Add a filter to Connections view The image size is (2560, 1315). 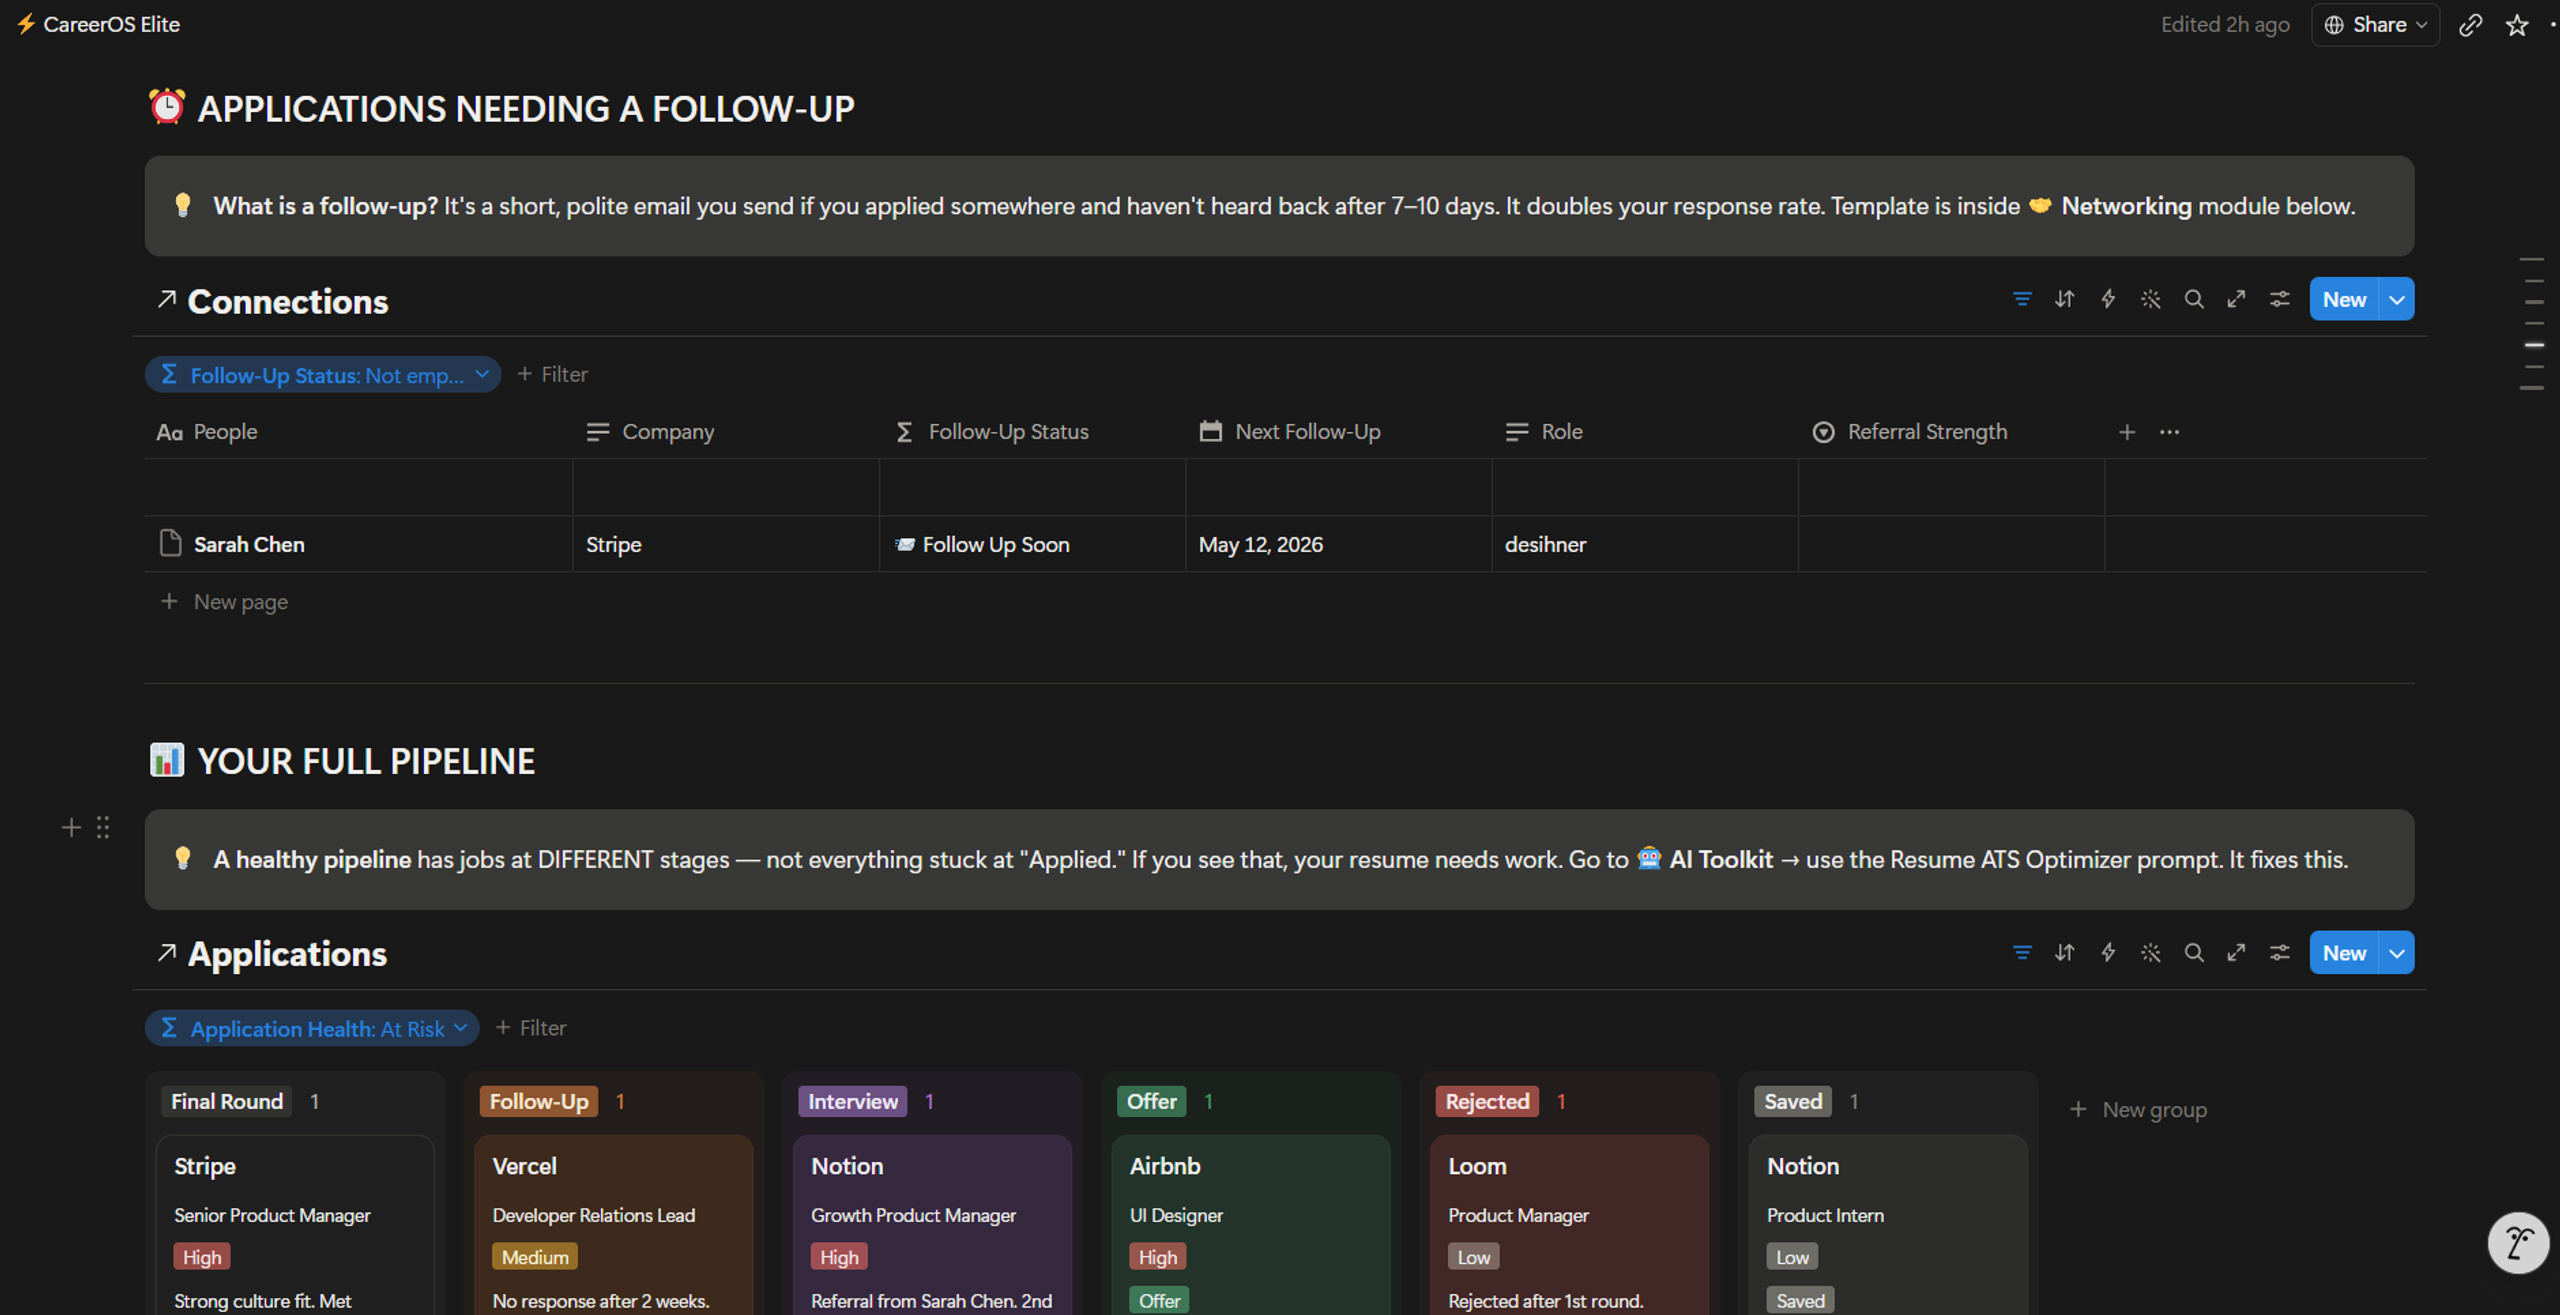[x=552, y=374]
